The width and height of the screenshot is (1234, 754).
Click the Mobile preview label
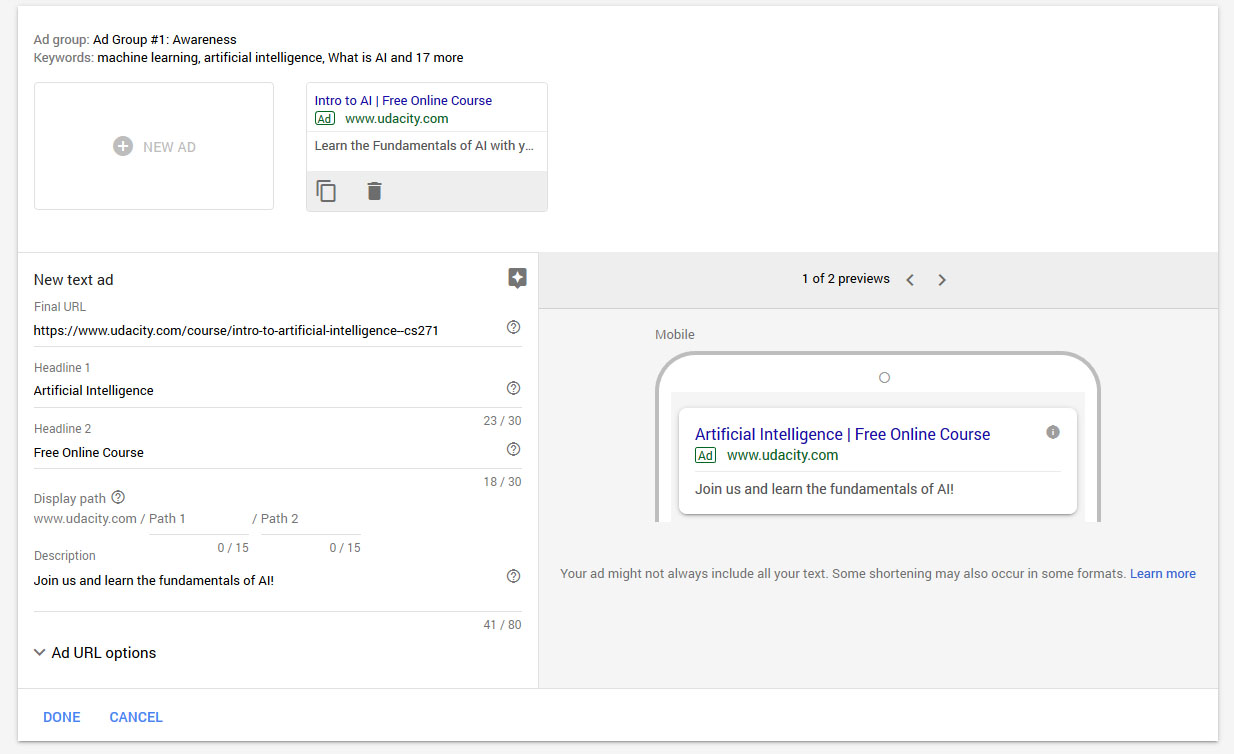675,334
